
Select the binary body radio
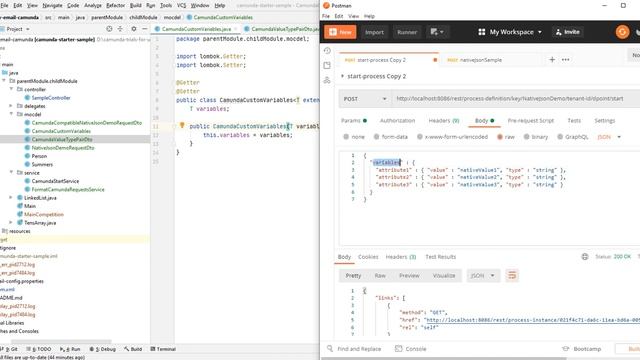527,137
